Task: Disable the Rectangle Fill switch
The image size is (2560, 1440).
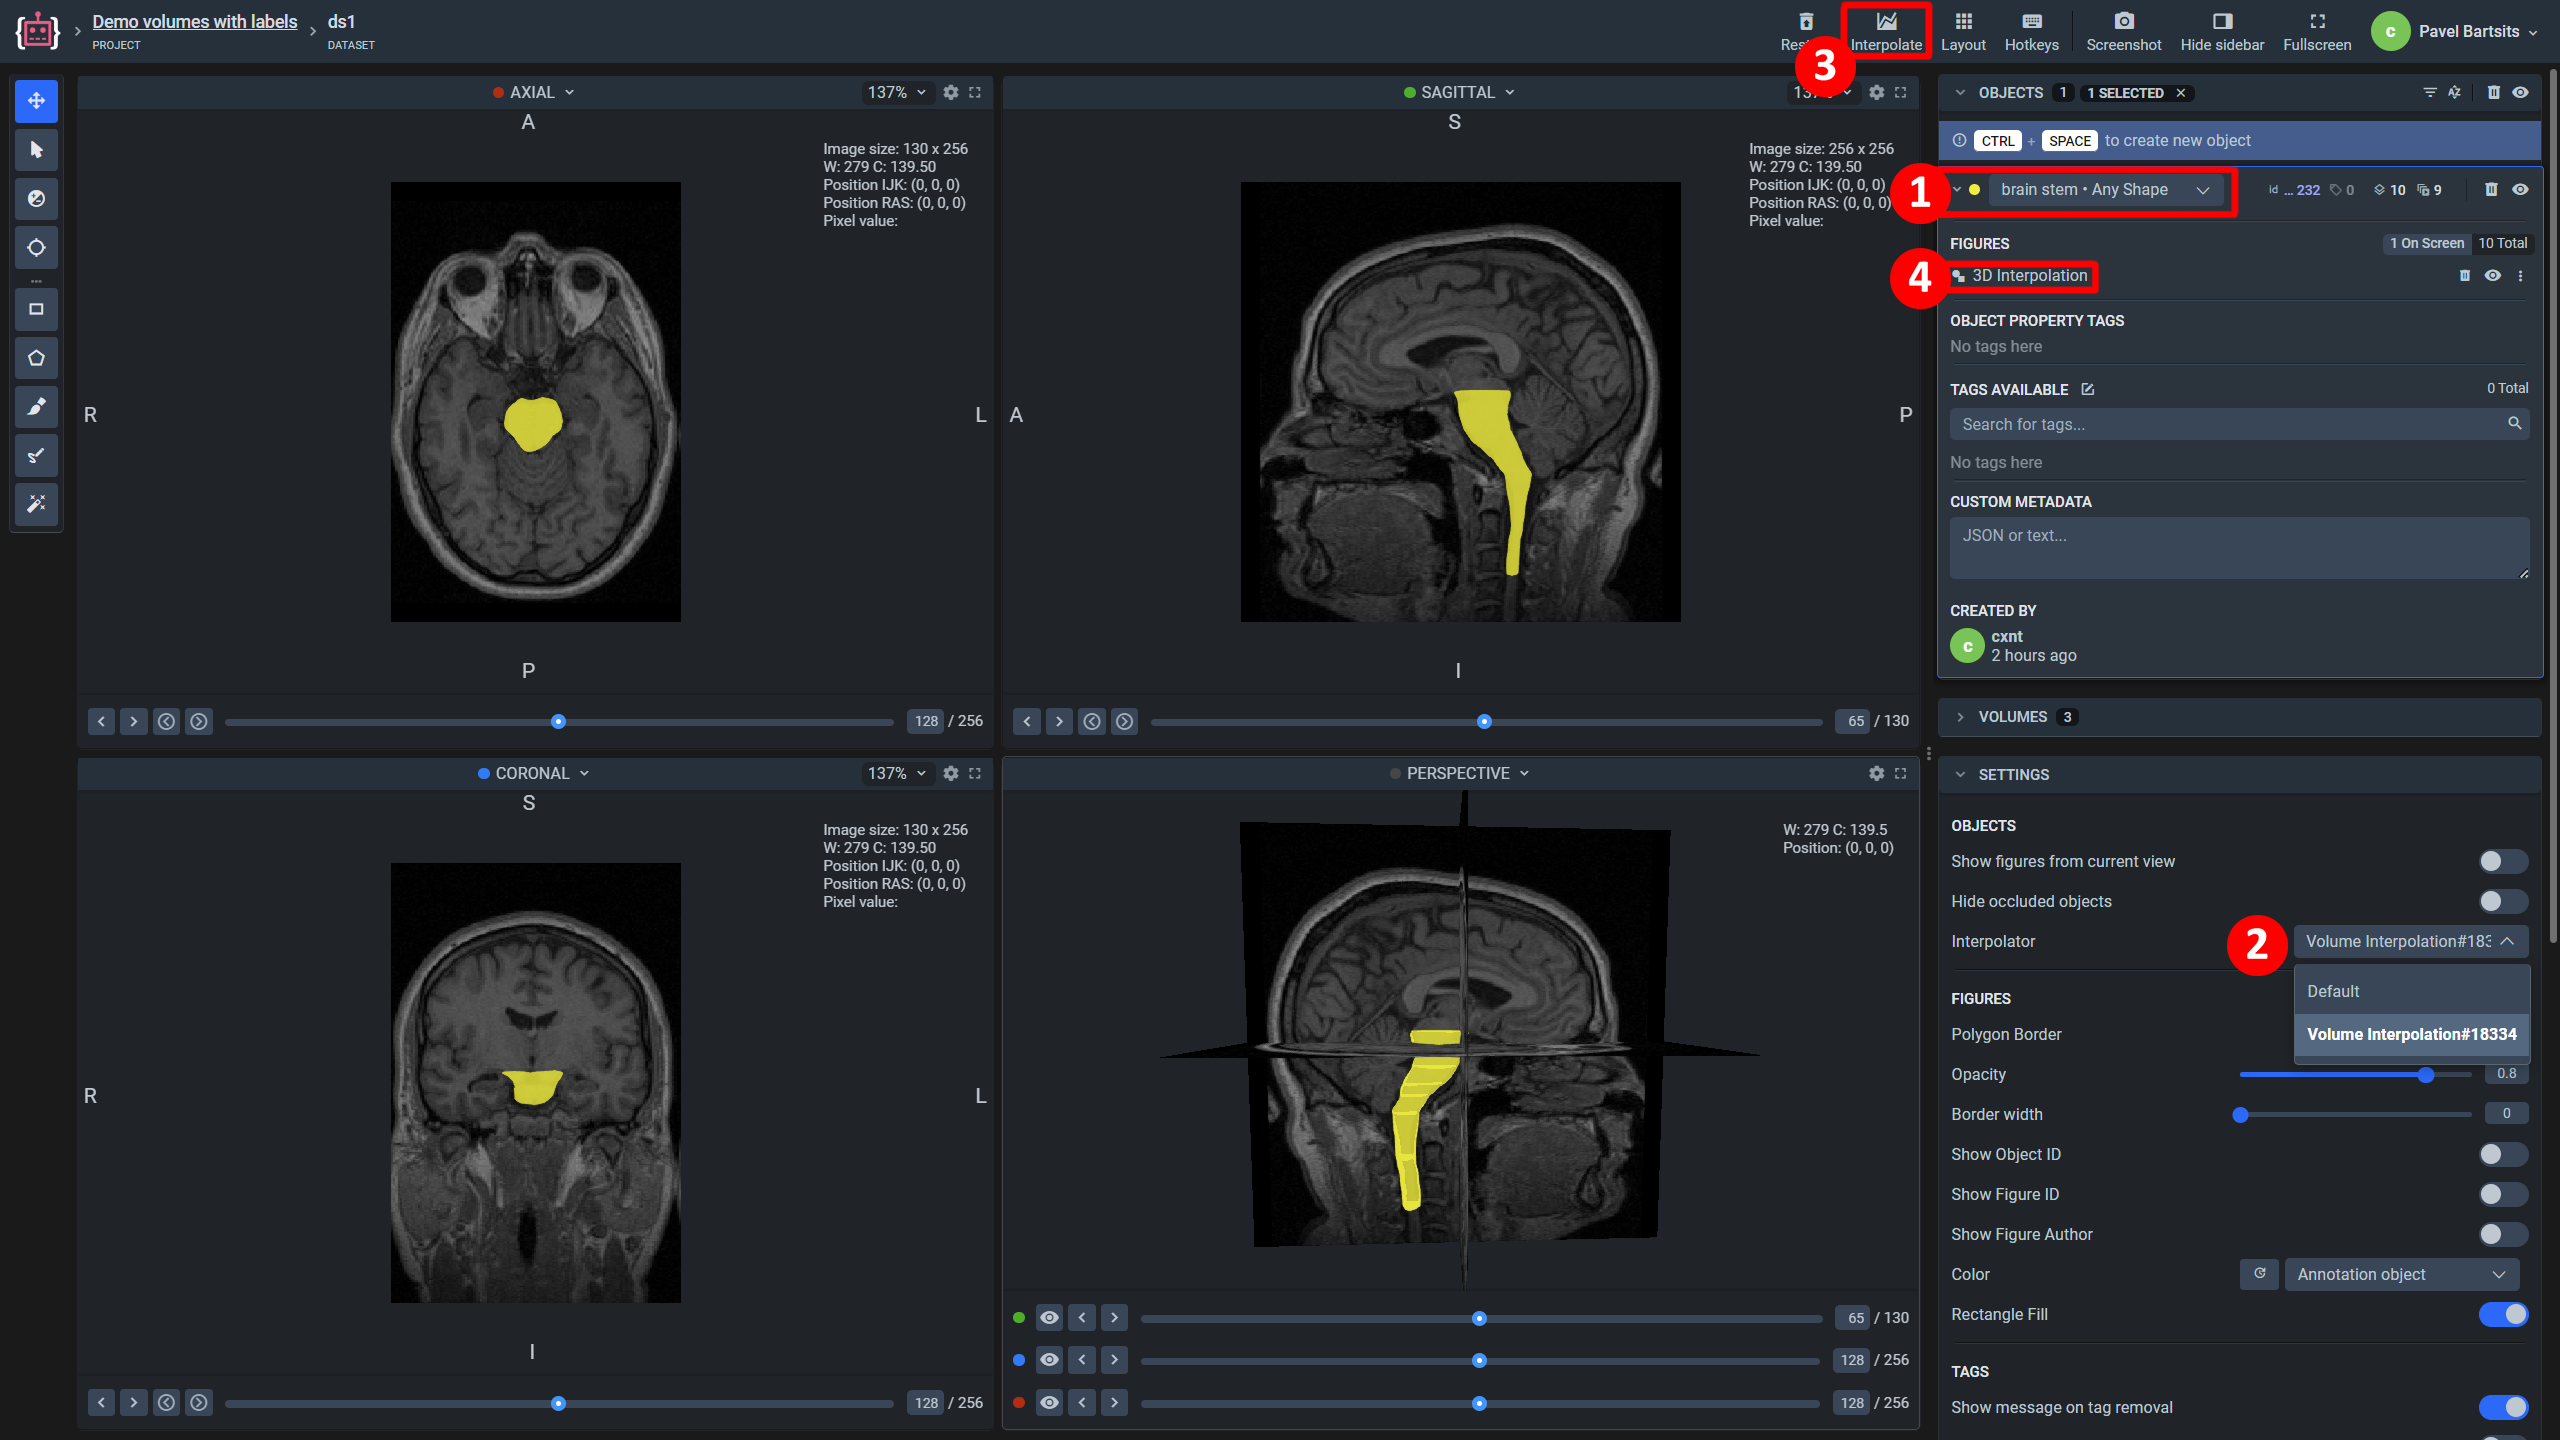Action: (2502, 1314)
